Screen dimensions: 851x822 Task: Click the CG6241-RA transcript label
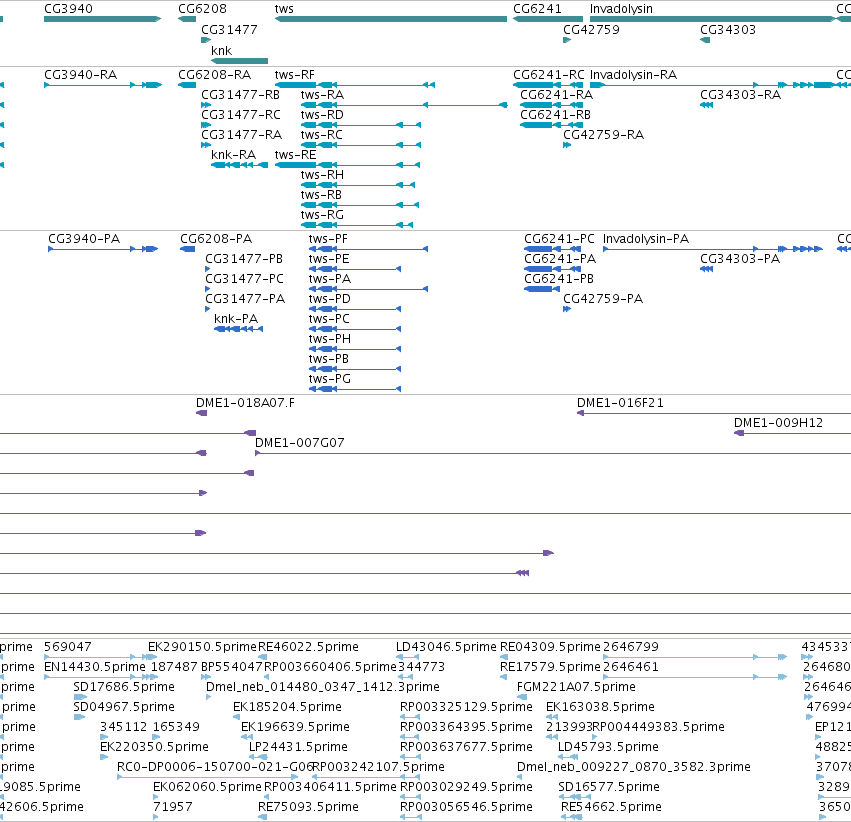556,94
